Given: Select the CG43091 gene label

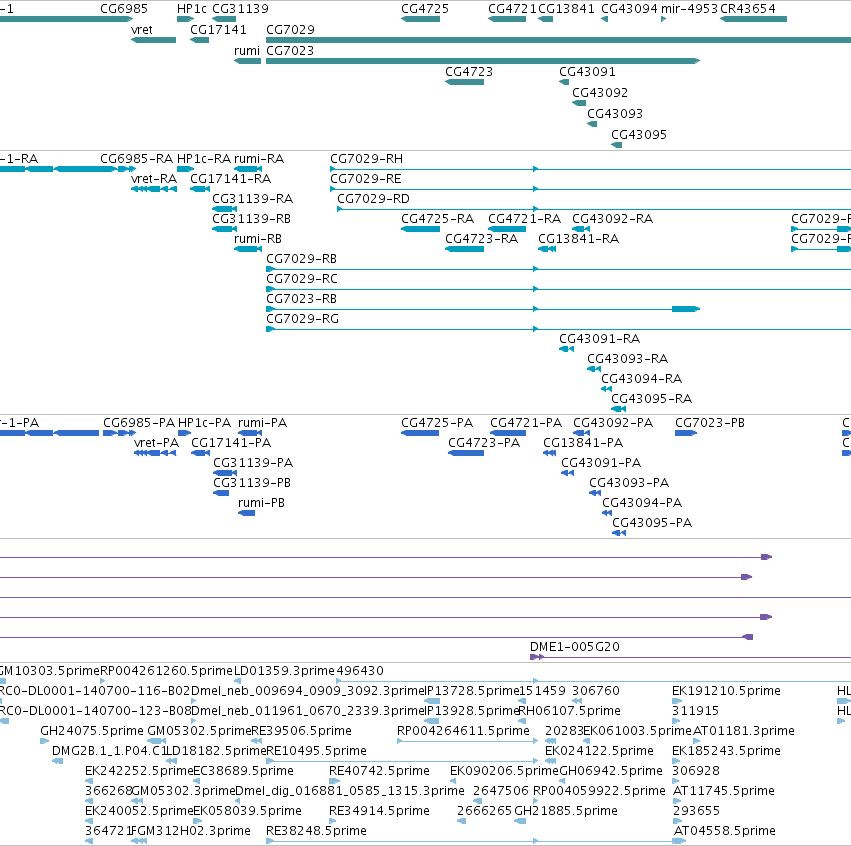Looking at the screenshot, I should (x=587, y=72).
